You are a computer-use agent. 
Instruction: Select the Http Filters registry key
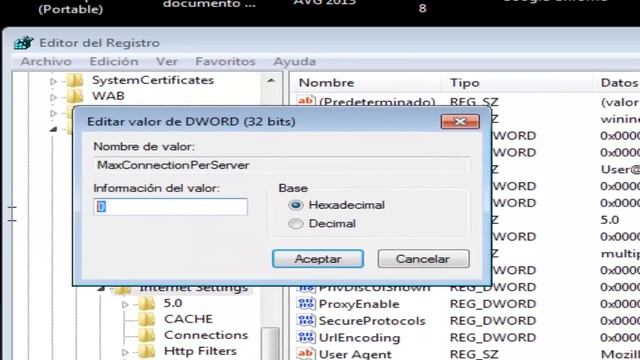tap(200, 351)
